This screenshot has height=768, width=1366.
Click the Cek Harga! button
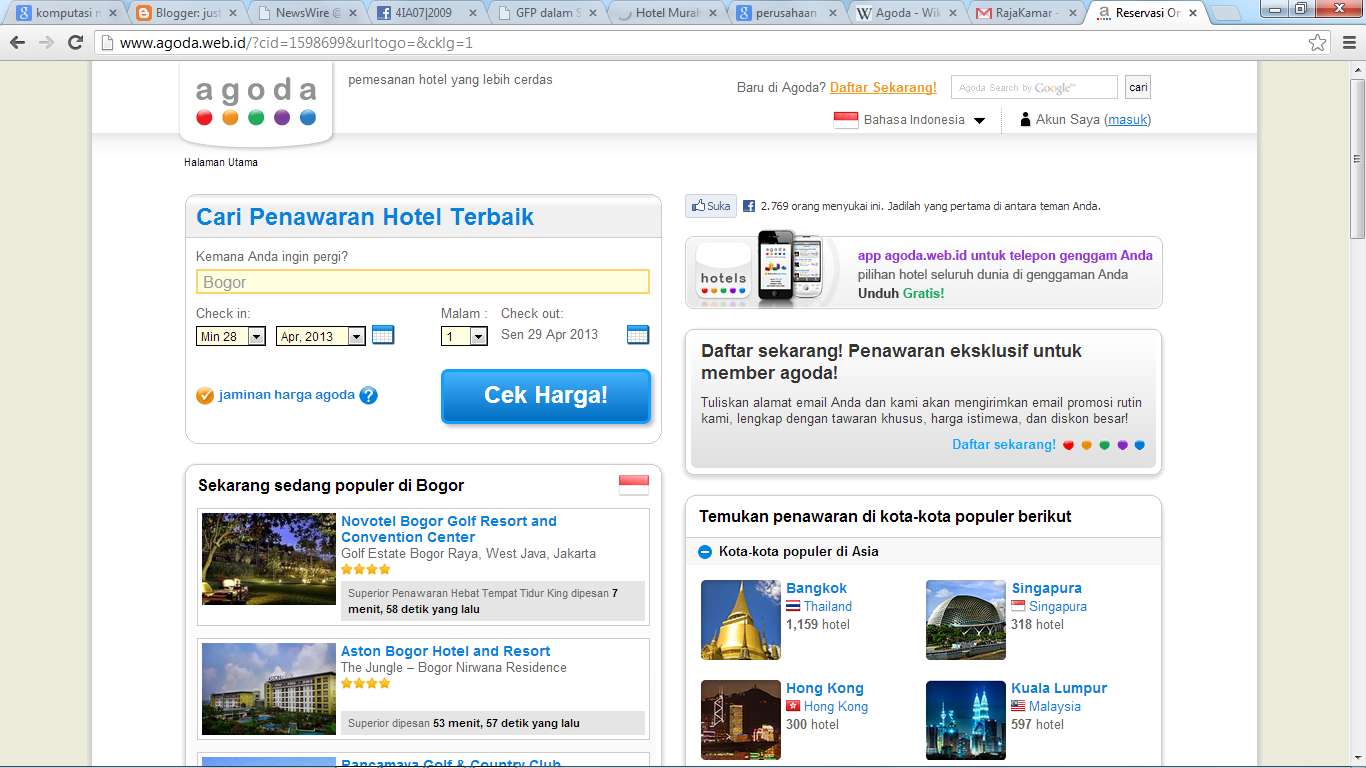coord(546,396)
